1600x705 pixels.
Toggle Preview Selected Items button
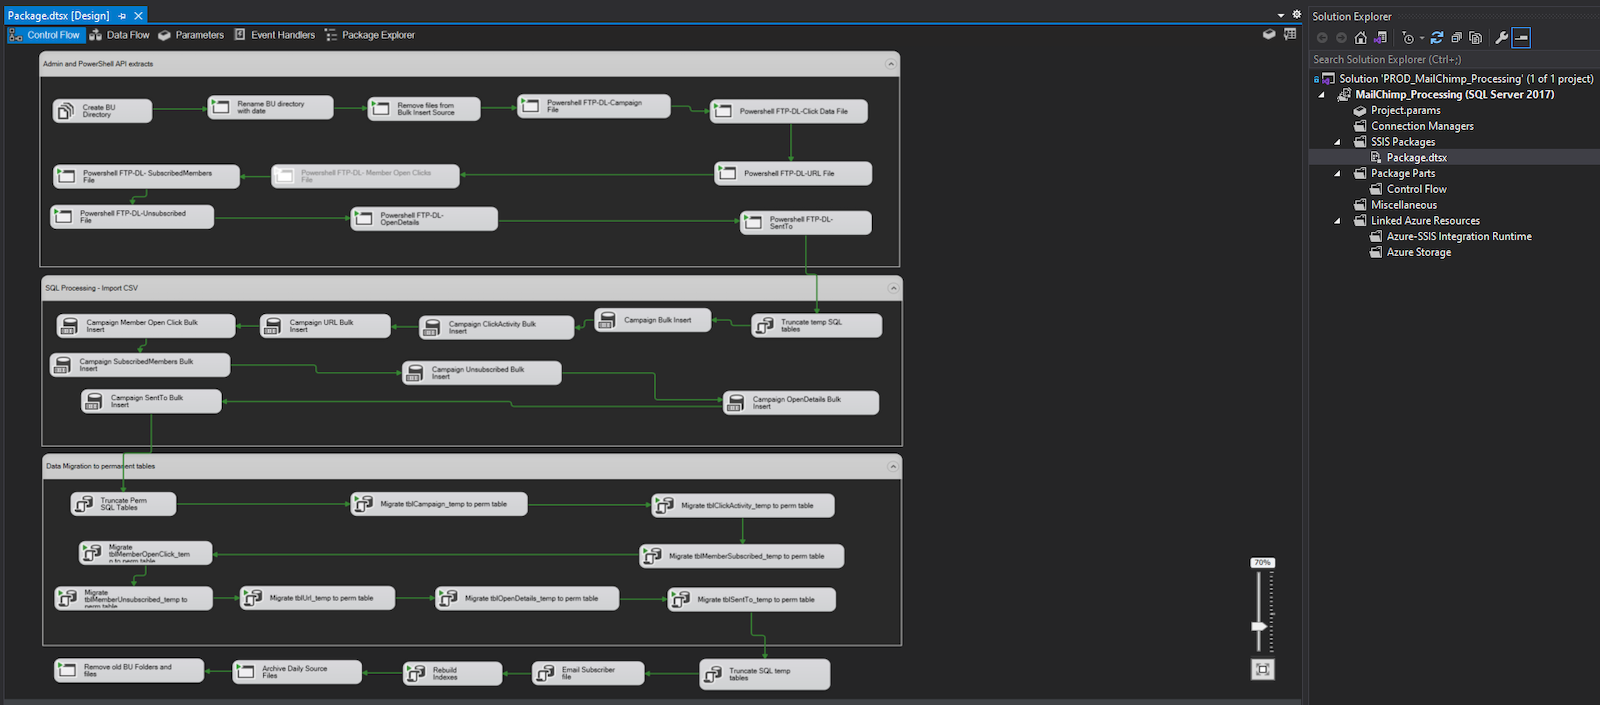click(1521, 38)
